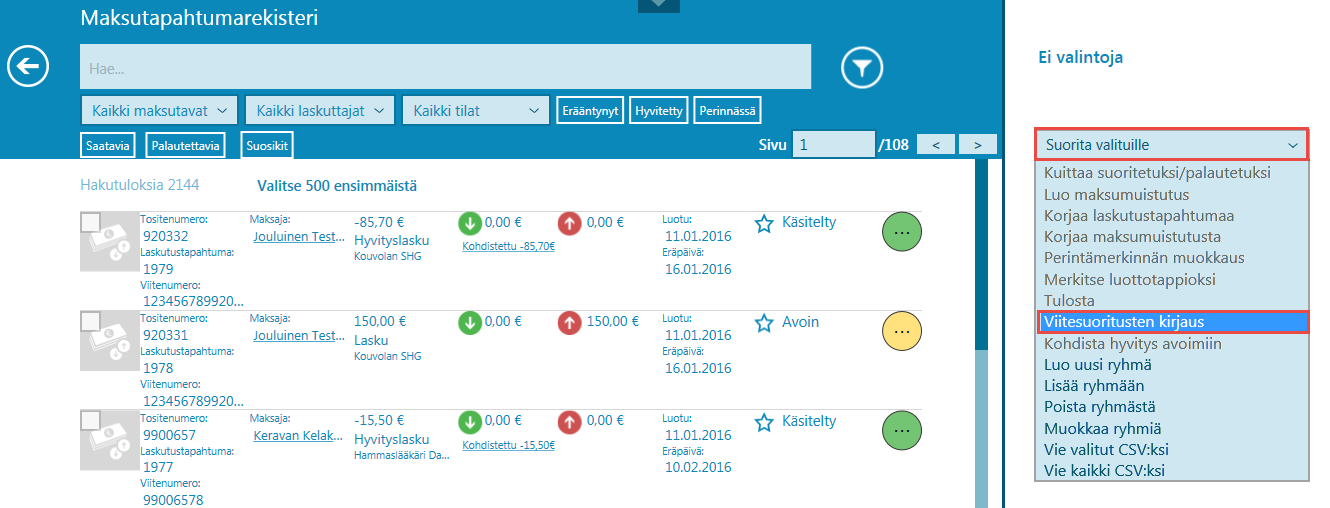Open the Kaikki laskuttajat dropdown
Screen dimensions: 1330x508
320,111
